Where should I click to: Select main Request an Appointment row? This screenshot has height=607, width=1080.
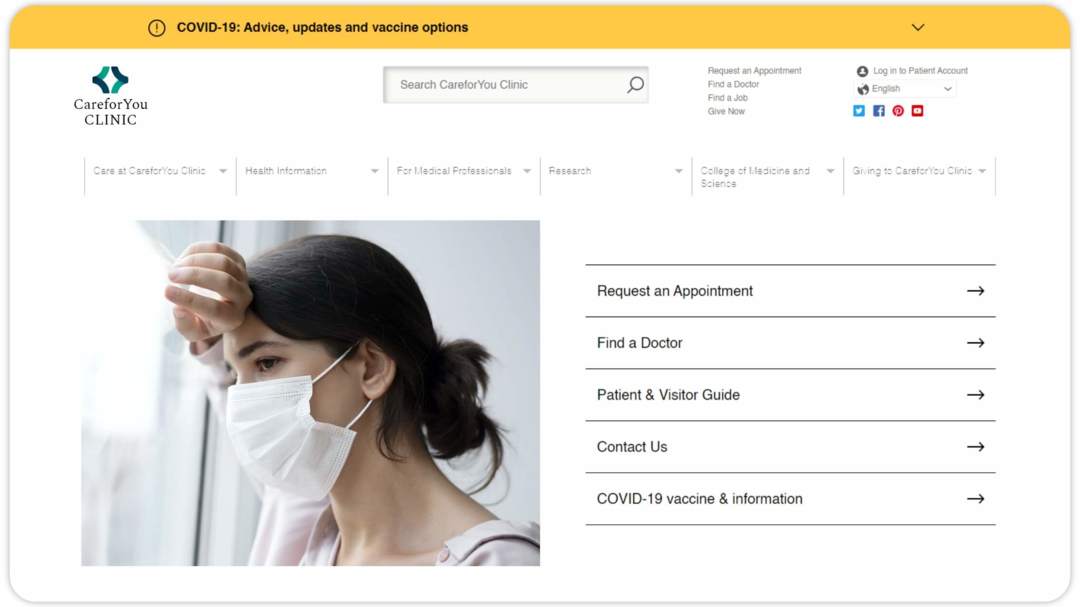click(x=790, y=291)
